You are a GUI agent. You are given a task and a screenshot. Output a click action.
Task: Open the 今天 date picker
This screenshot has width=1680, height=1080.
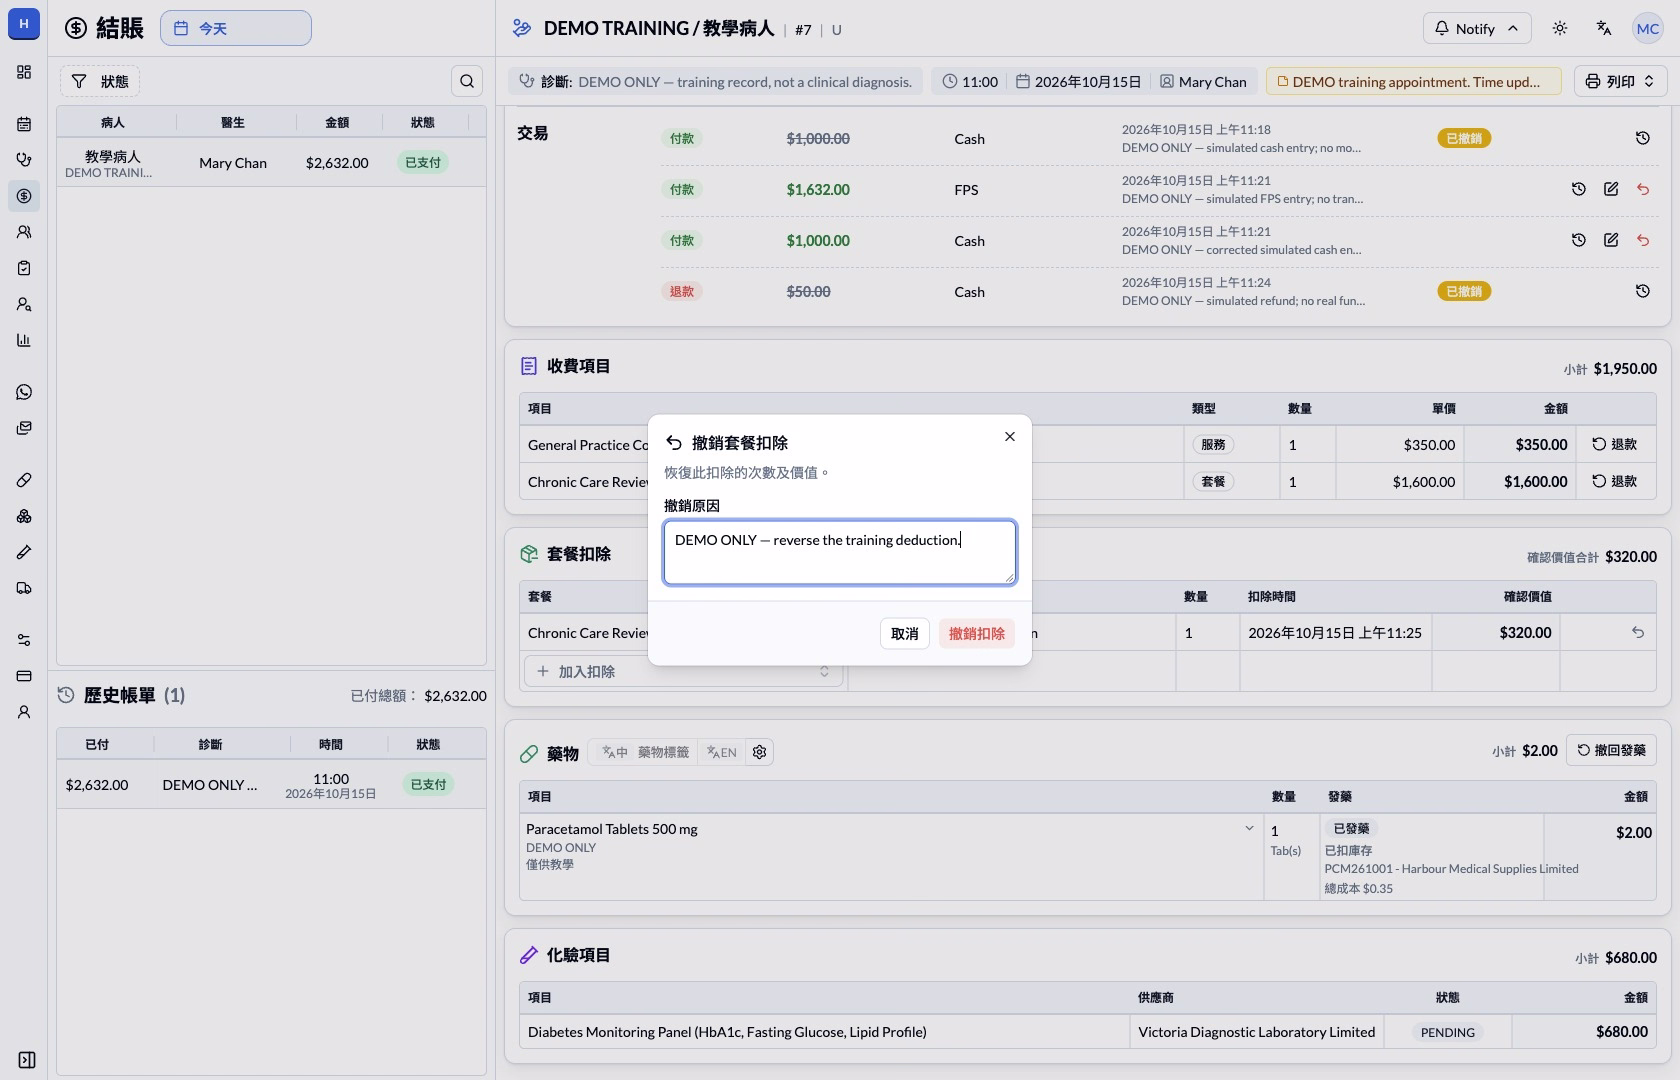tap(236, 28)
